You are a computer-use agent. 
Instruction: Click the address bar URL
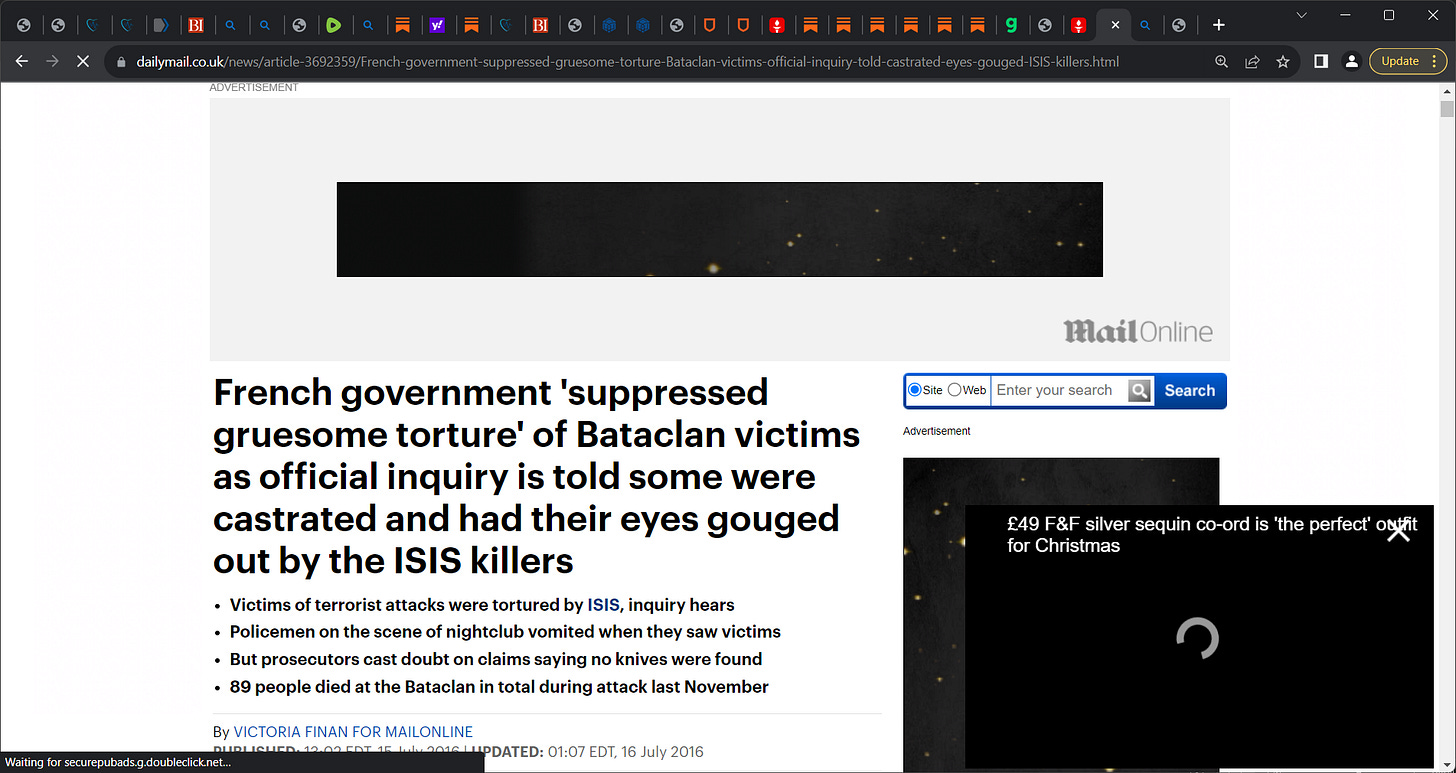coord(628,62)
